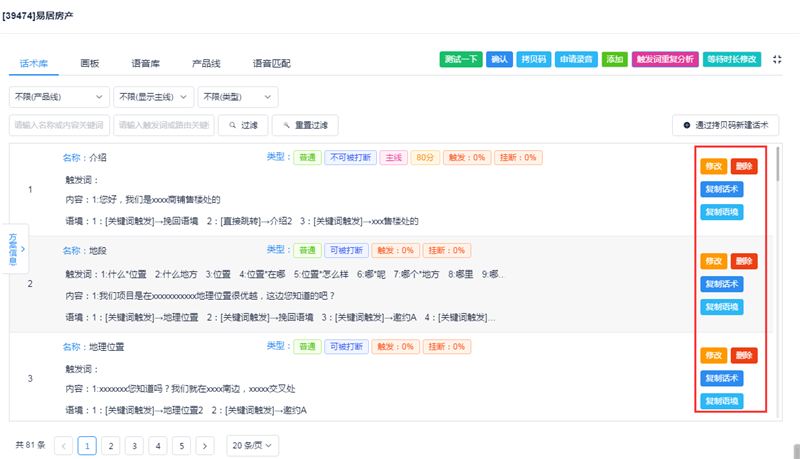
Task: Click 通过拷贝码新建话术 button
Action: coord(725,126)
